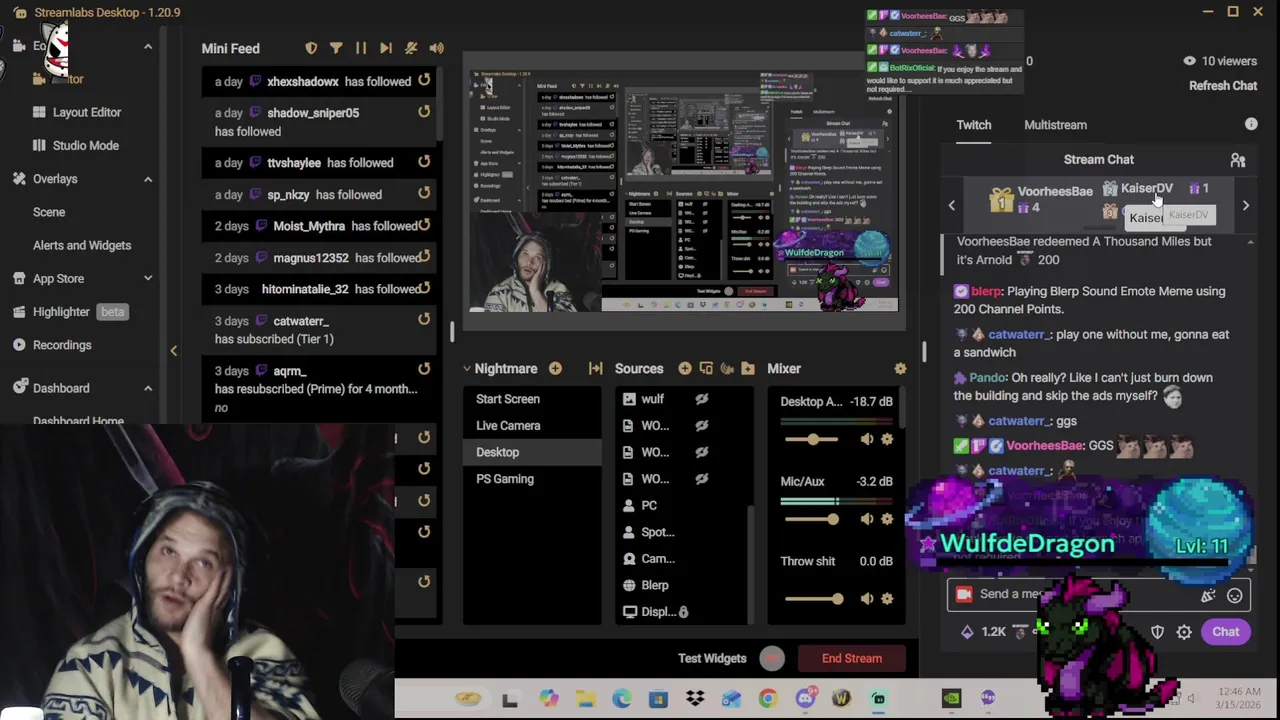
Task: Open Discord from the taskbar
Action: (805, 699)
